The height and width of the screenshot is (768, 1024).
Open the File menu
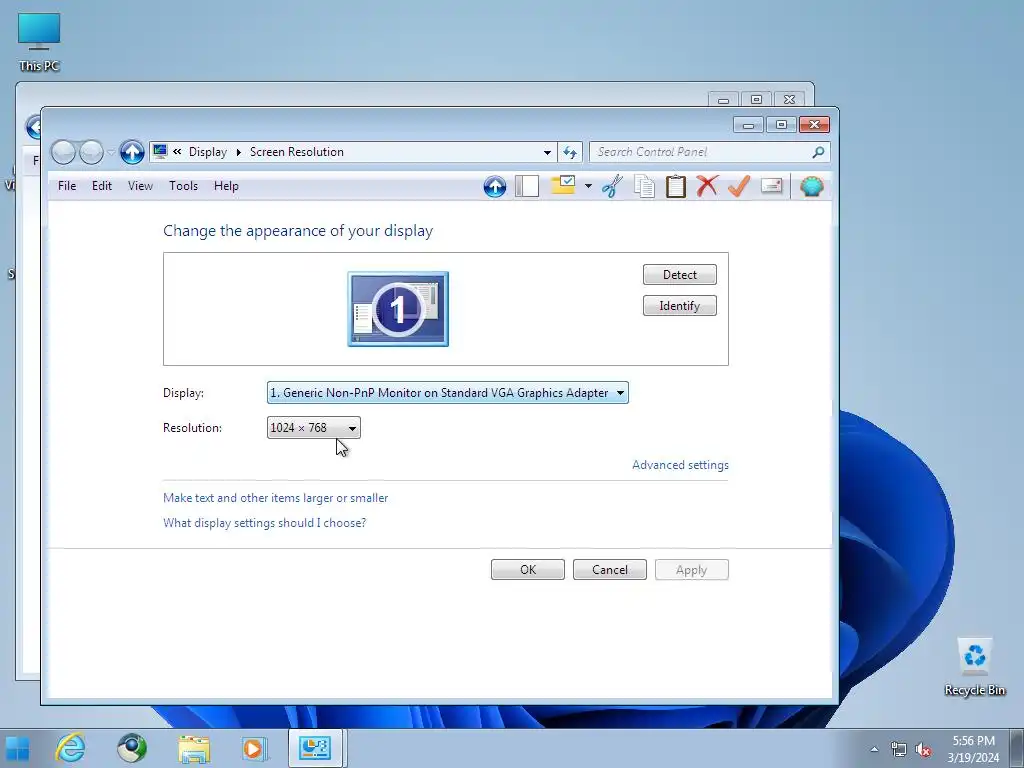coord(67,186)
